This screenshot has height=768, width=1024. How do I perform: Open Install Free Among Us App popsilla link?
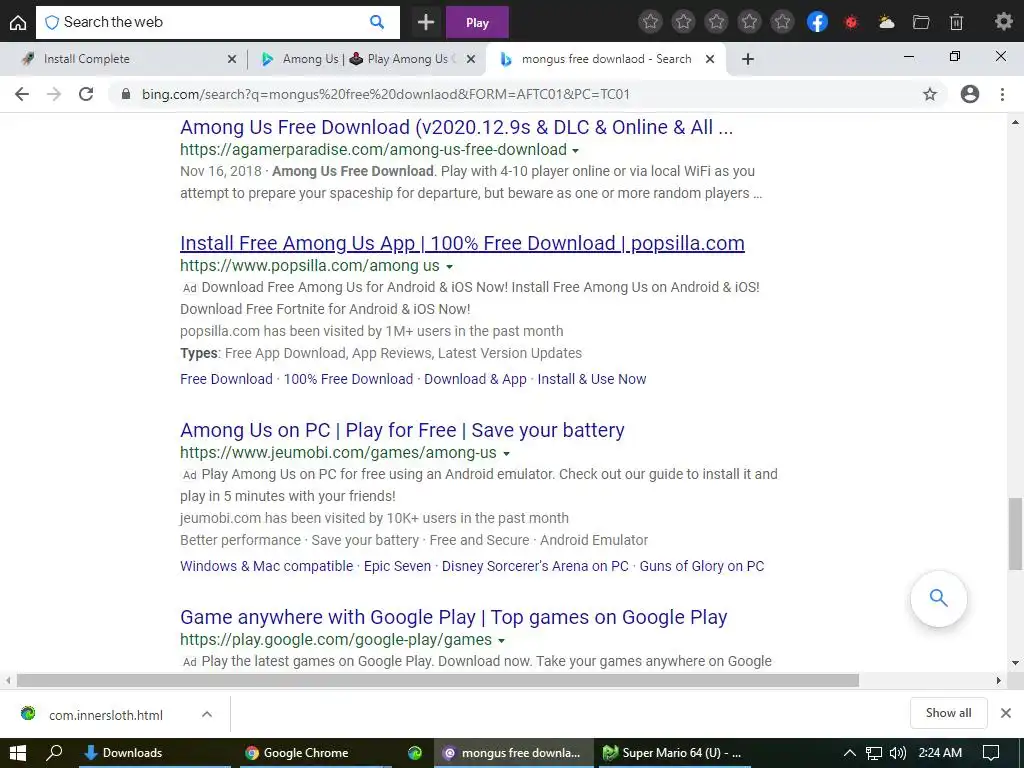click(x=462, y=243)
